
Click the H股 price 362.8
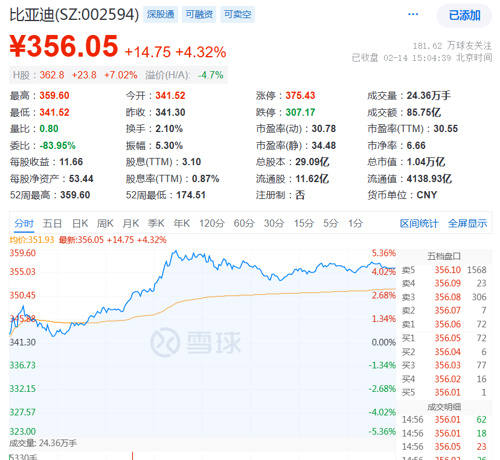pos(52,75)
